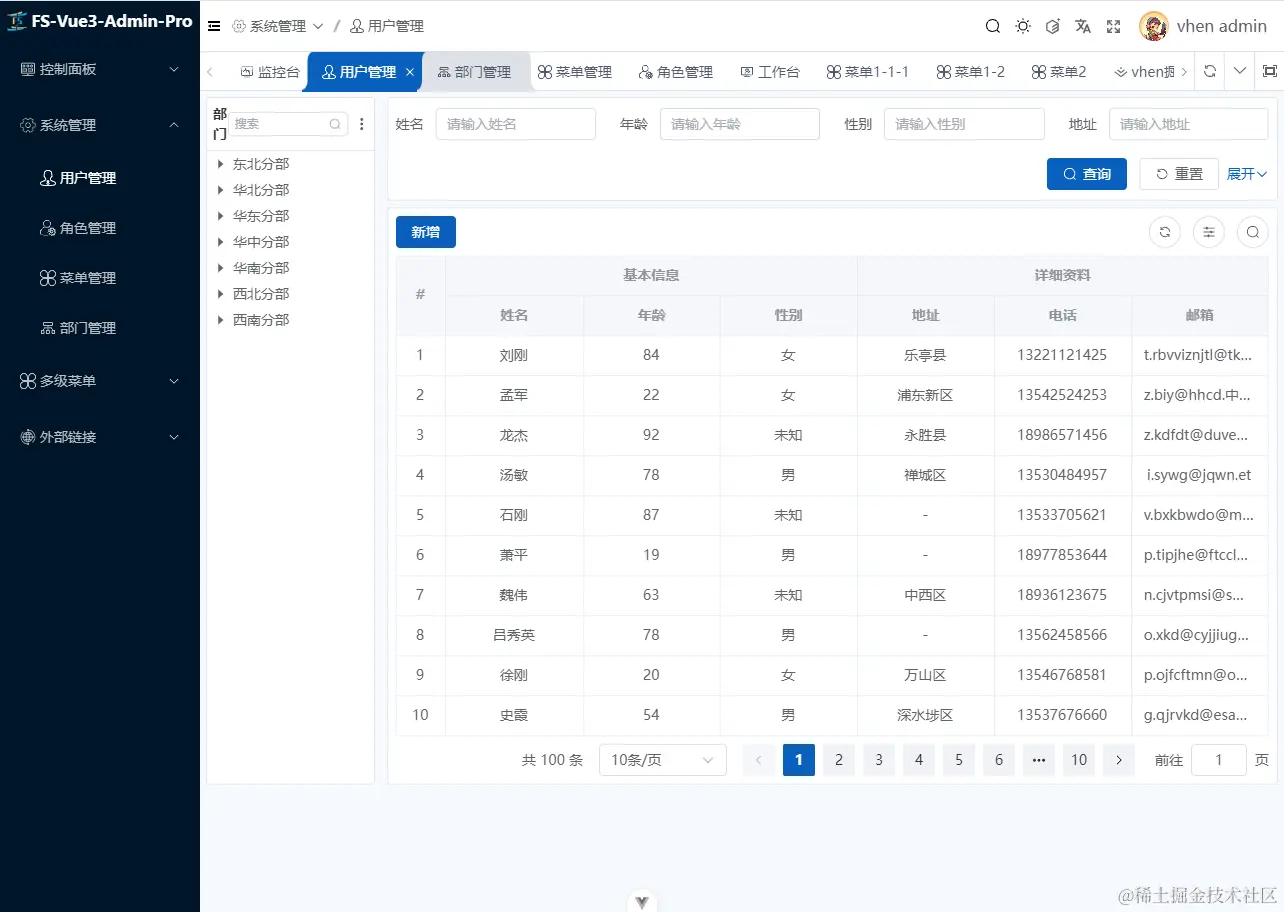The height and width of the screenshot is (912, 1284).
Task: Click the hexagon icon beside the theme toggle
Action: [1052, 26]
